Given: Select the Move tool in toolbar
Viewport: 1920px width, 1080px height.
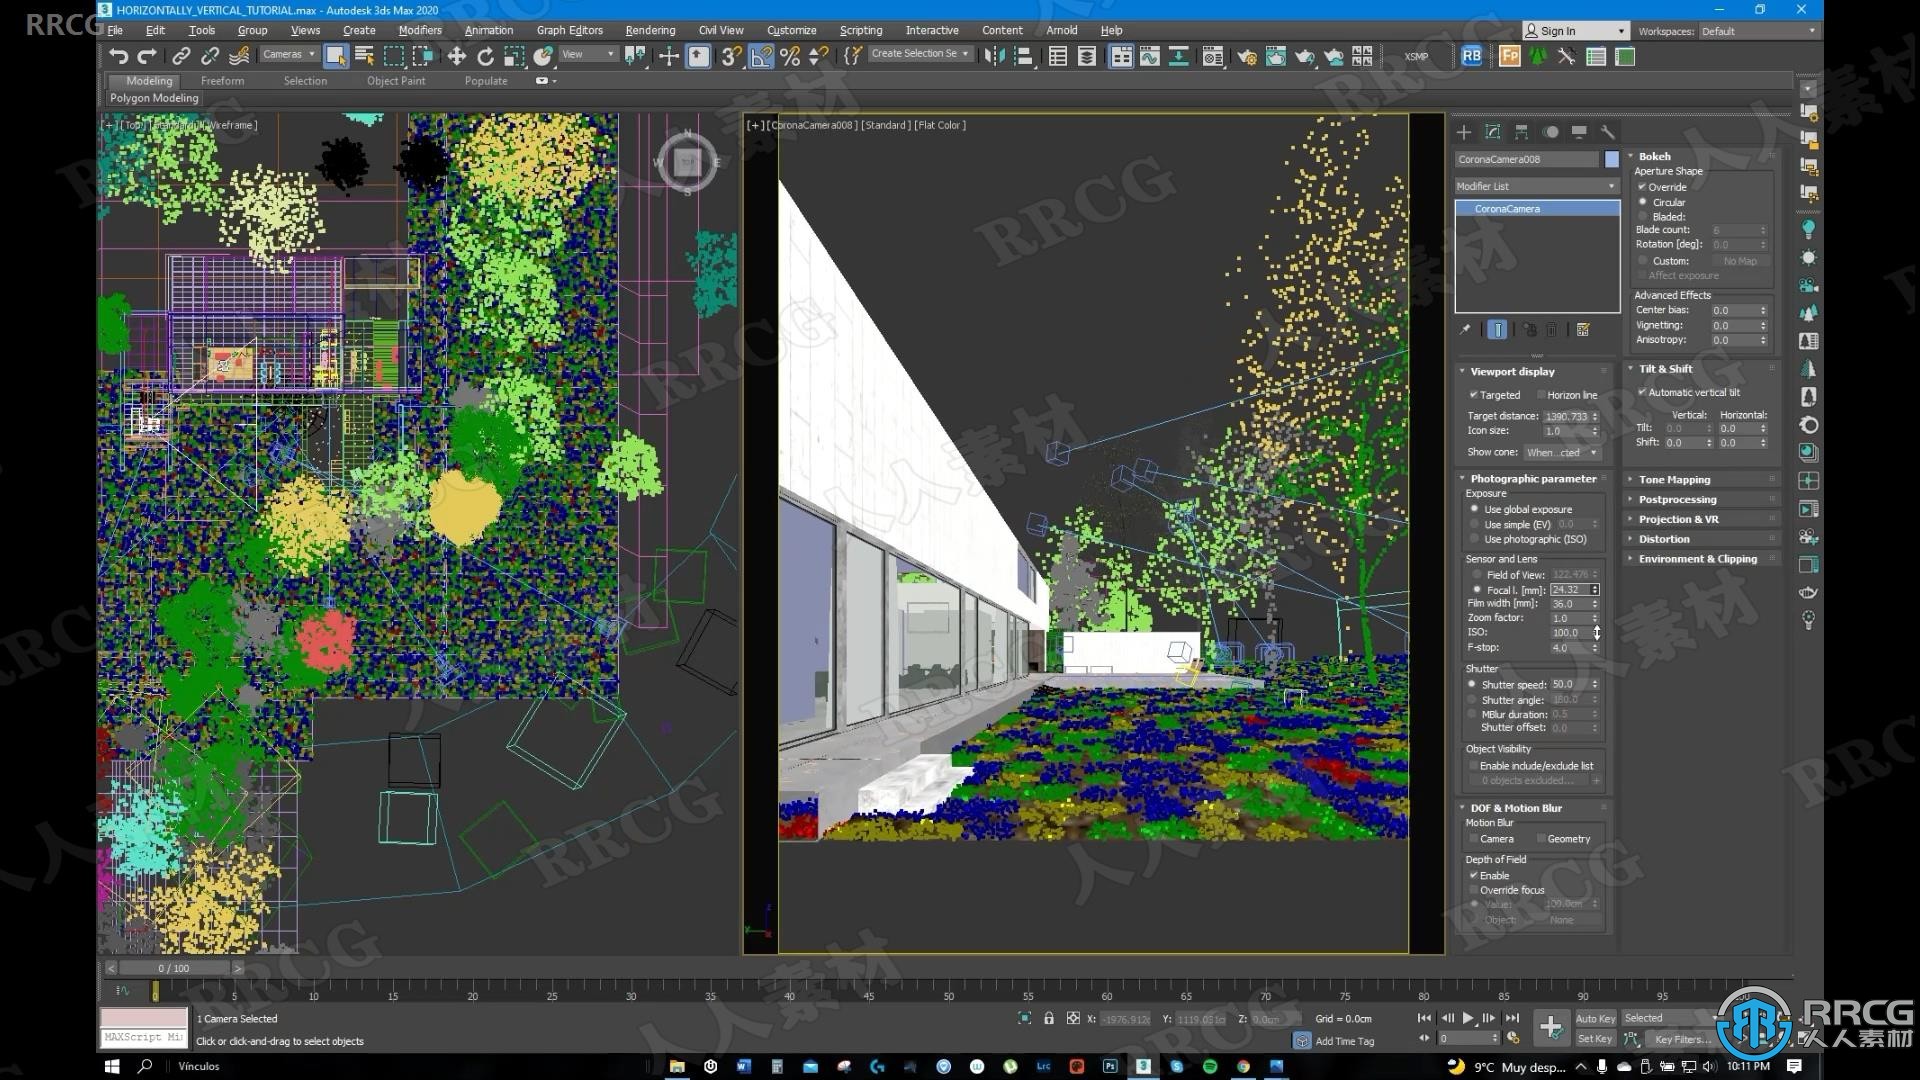Looking at the screenshot, I should [455, 55].
